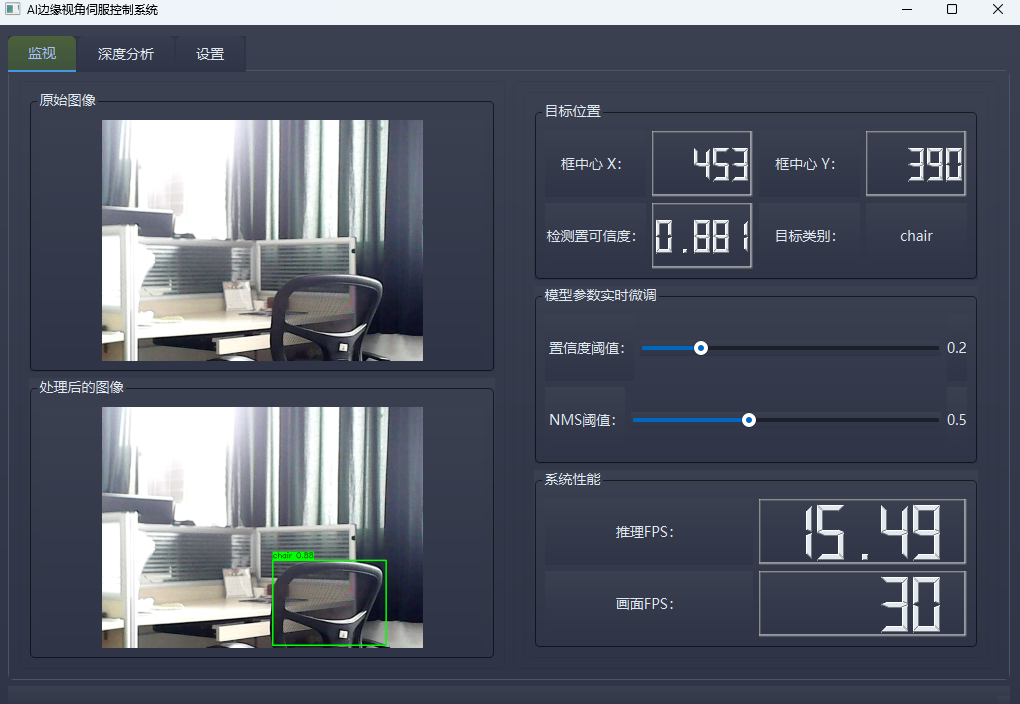The image size is (1020, 704).
Task: Click the 框中心 Y value display
Action: coord(915,163)
